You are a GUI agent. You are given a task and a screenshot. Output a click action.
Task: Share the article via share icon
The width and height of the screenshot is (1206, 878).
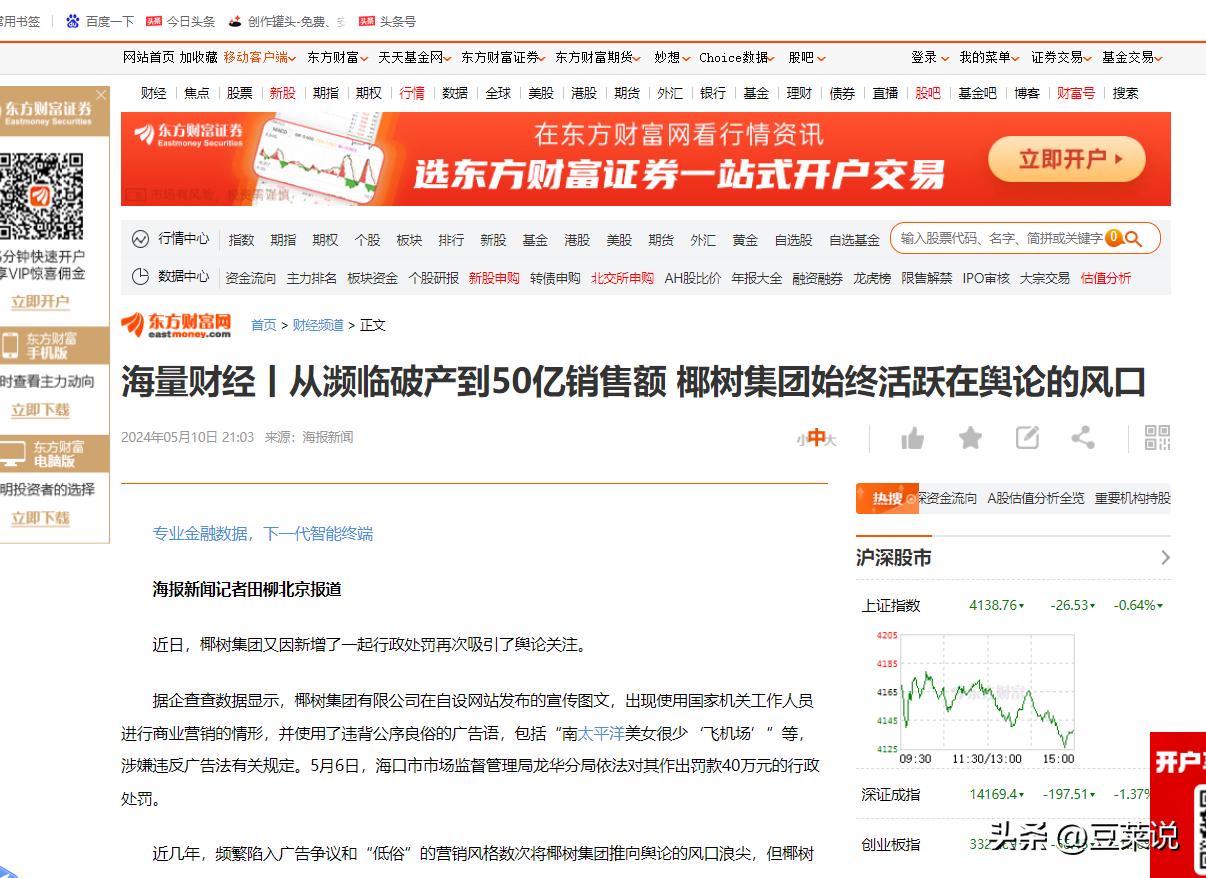click(1083, 438)
